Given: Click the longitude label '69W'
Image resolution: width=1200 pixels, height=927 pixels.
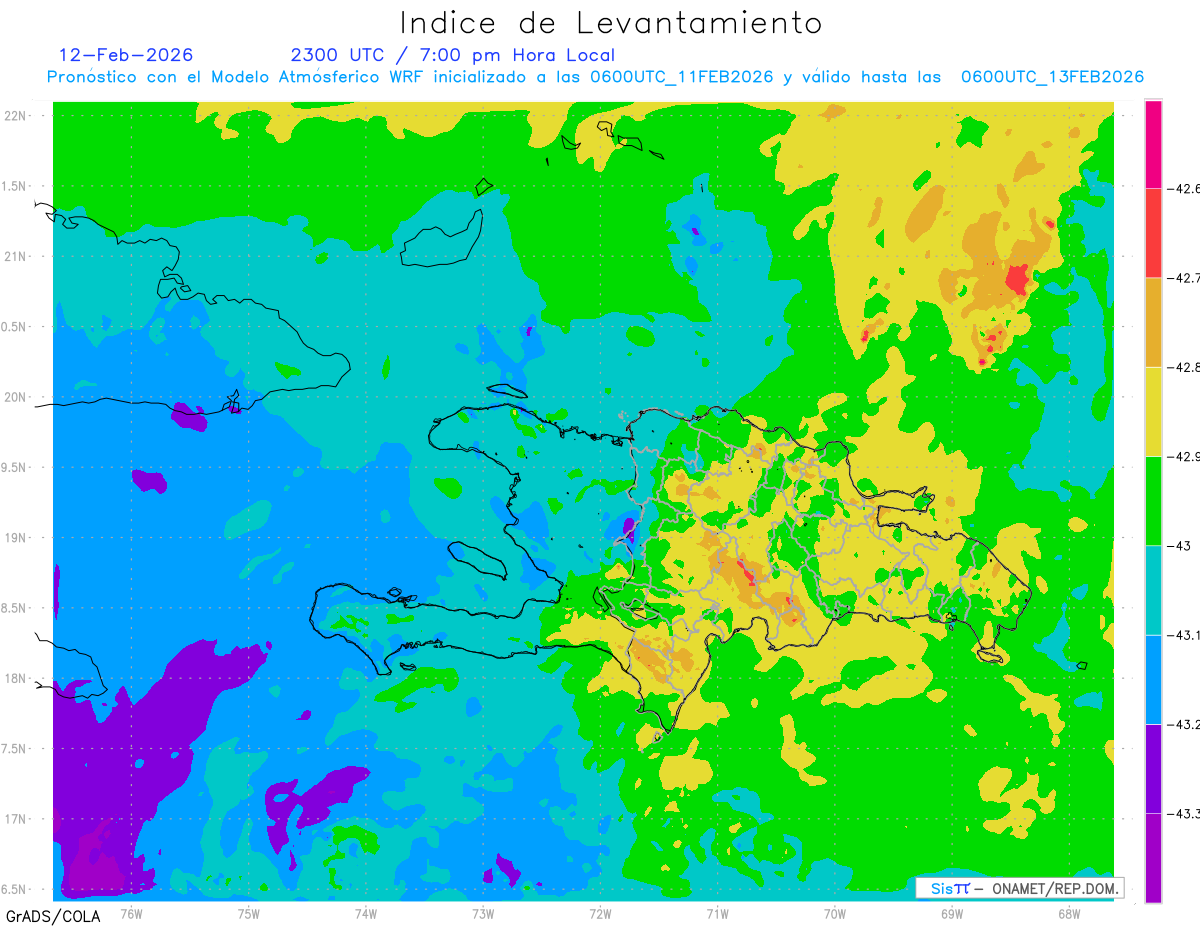Looking at the screenshot, I should coord(952,912).
